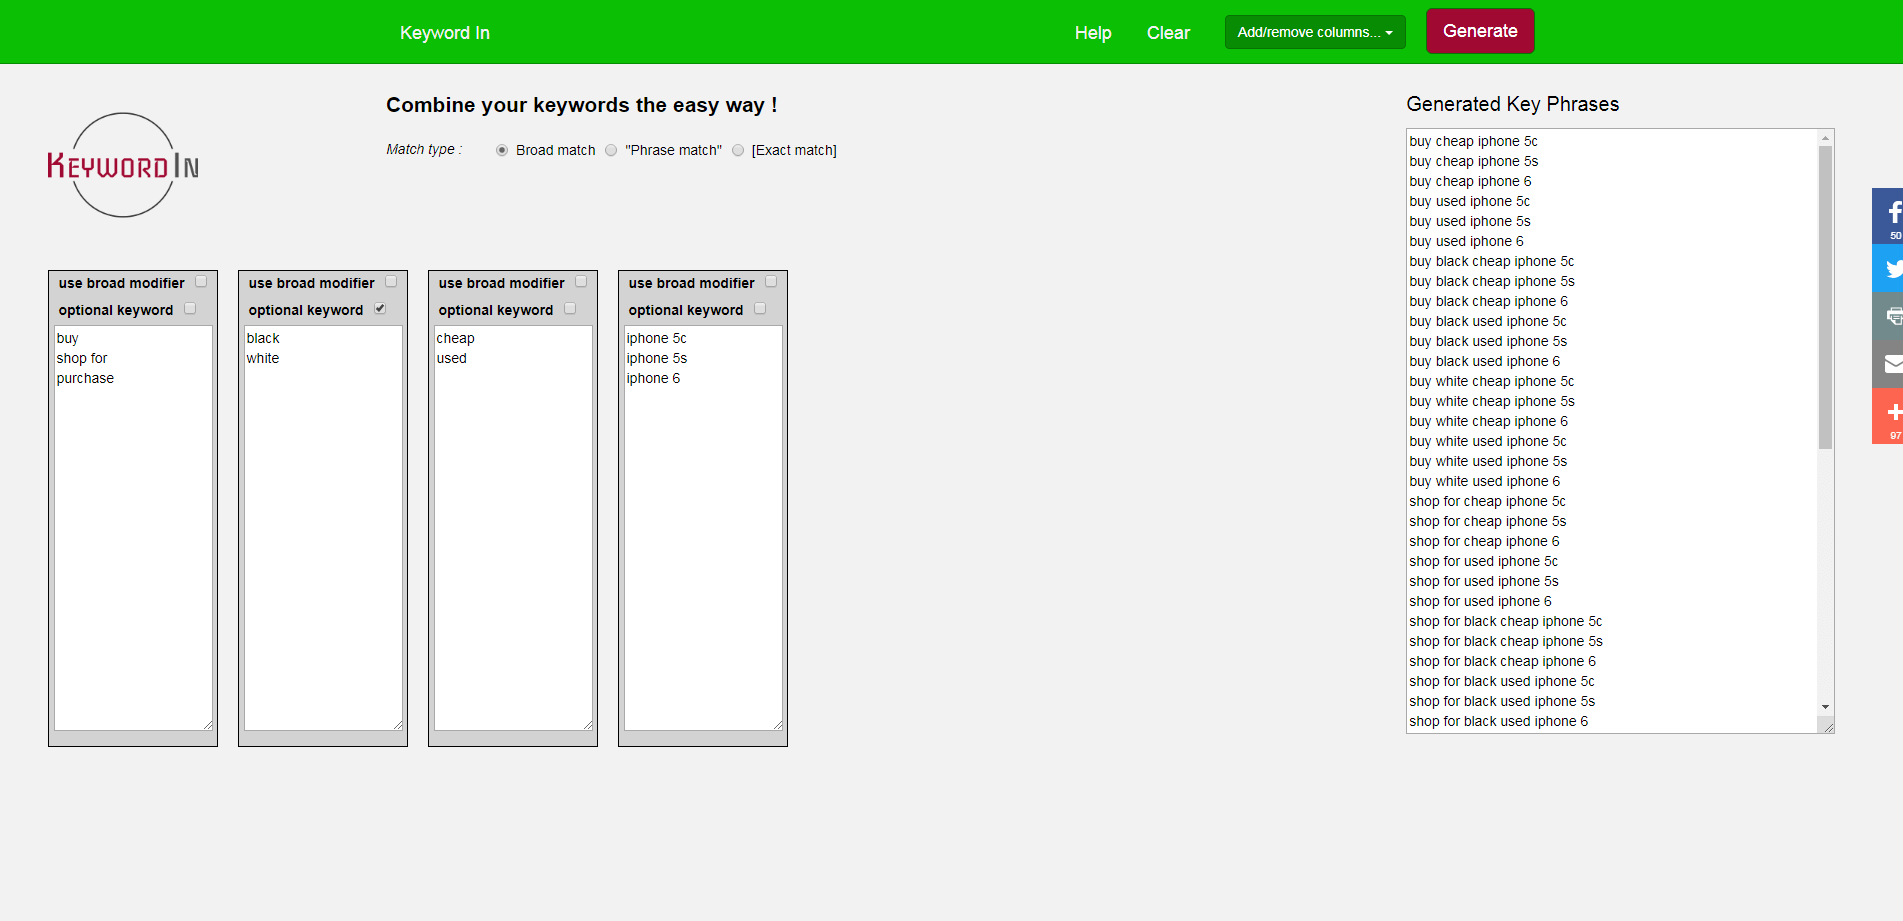
Task: Click the phrase "shop for used iphone 5s"
Action: pos(1484,581)
